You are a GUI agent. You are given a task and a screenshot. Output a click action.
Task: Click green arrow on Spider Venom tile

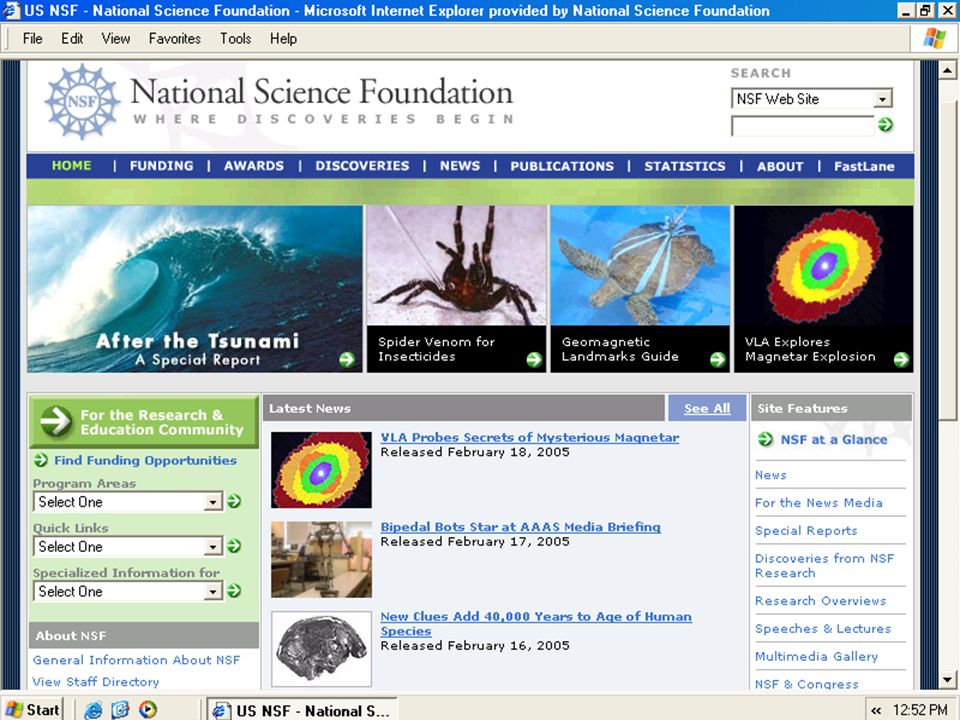pos(534,359)
